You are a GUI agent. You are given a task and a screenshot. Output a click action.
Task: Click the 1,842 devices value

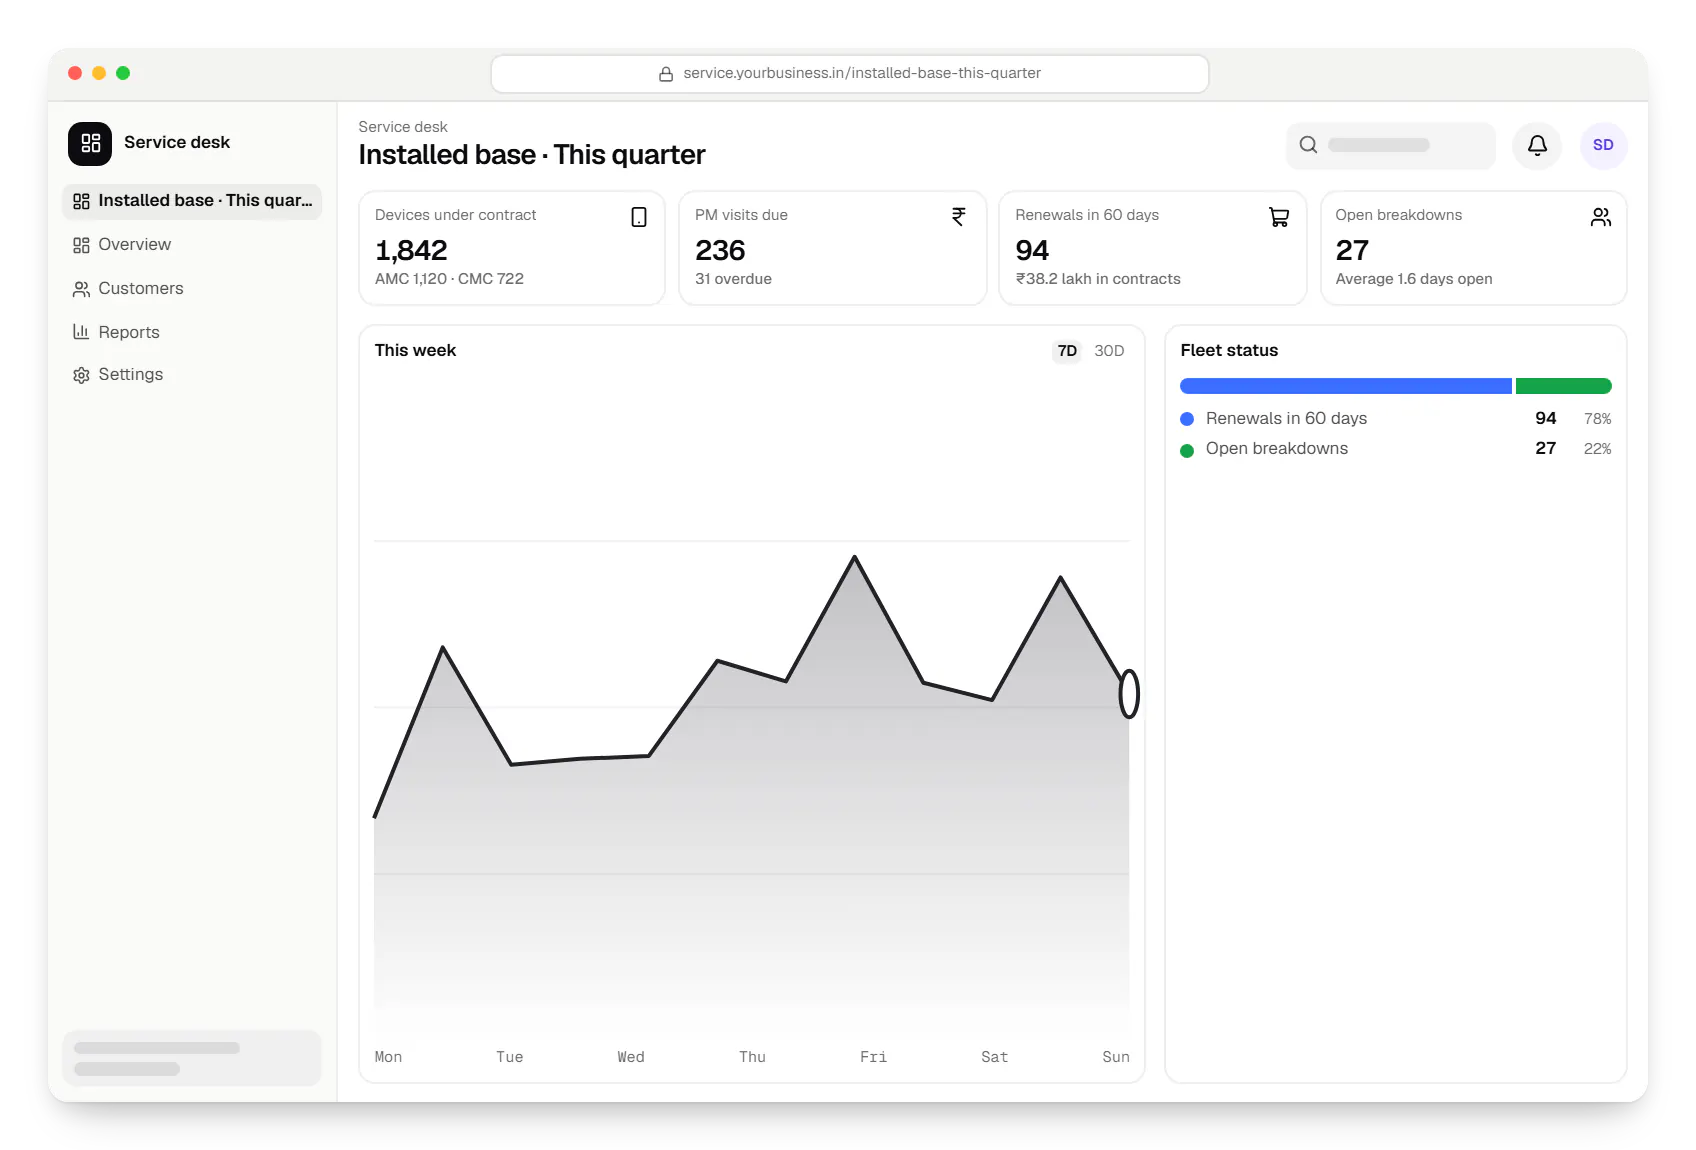411,250
